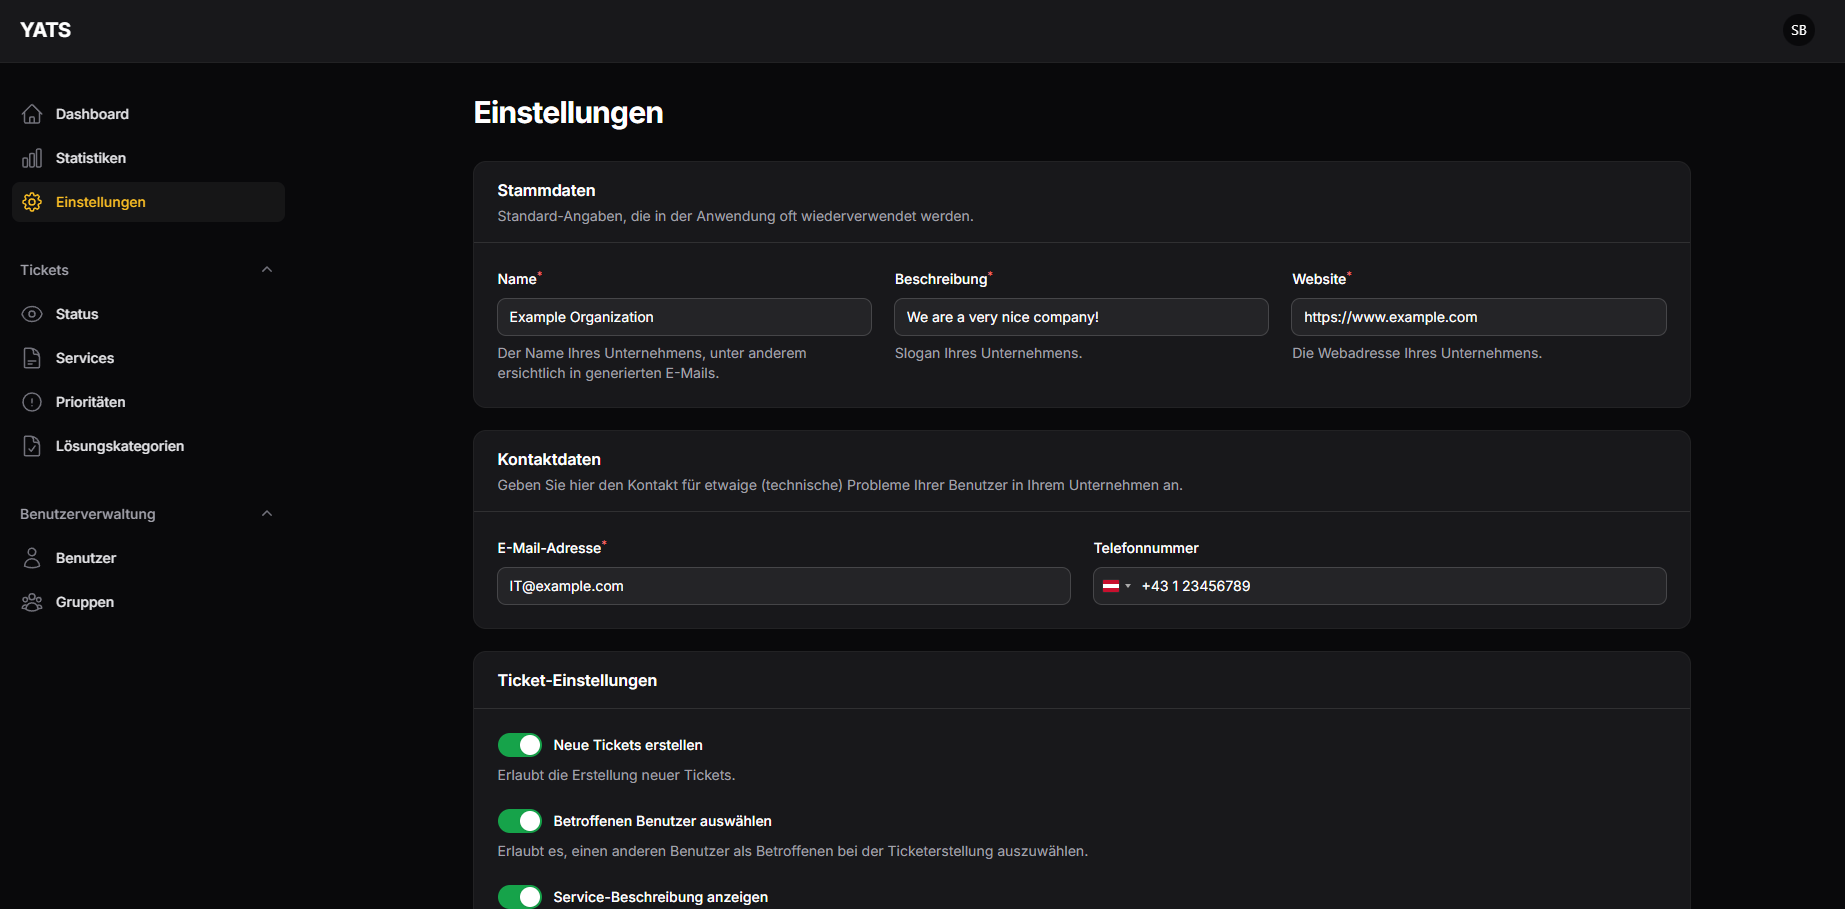Click the Prioritäten exclamation icon

[31, 401]
